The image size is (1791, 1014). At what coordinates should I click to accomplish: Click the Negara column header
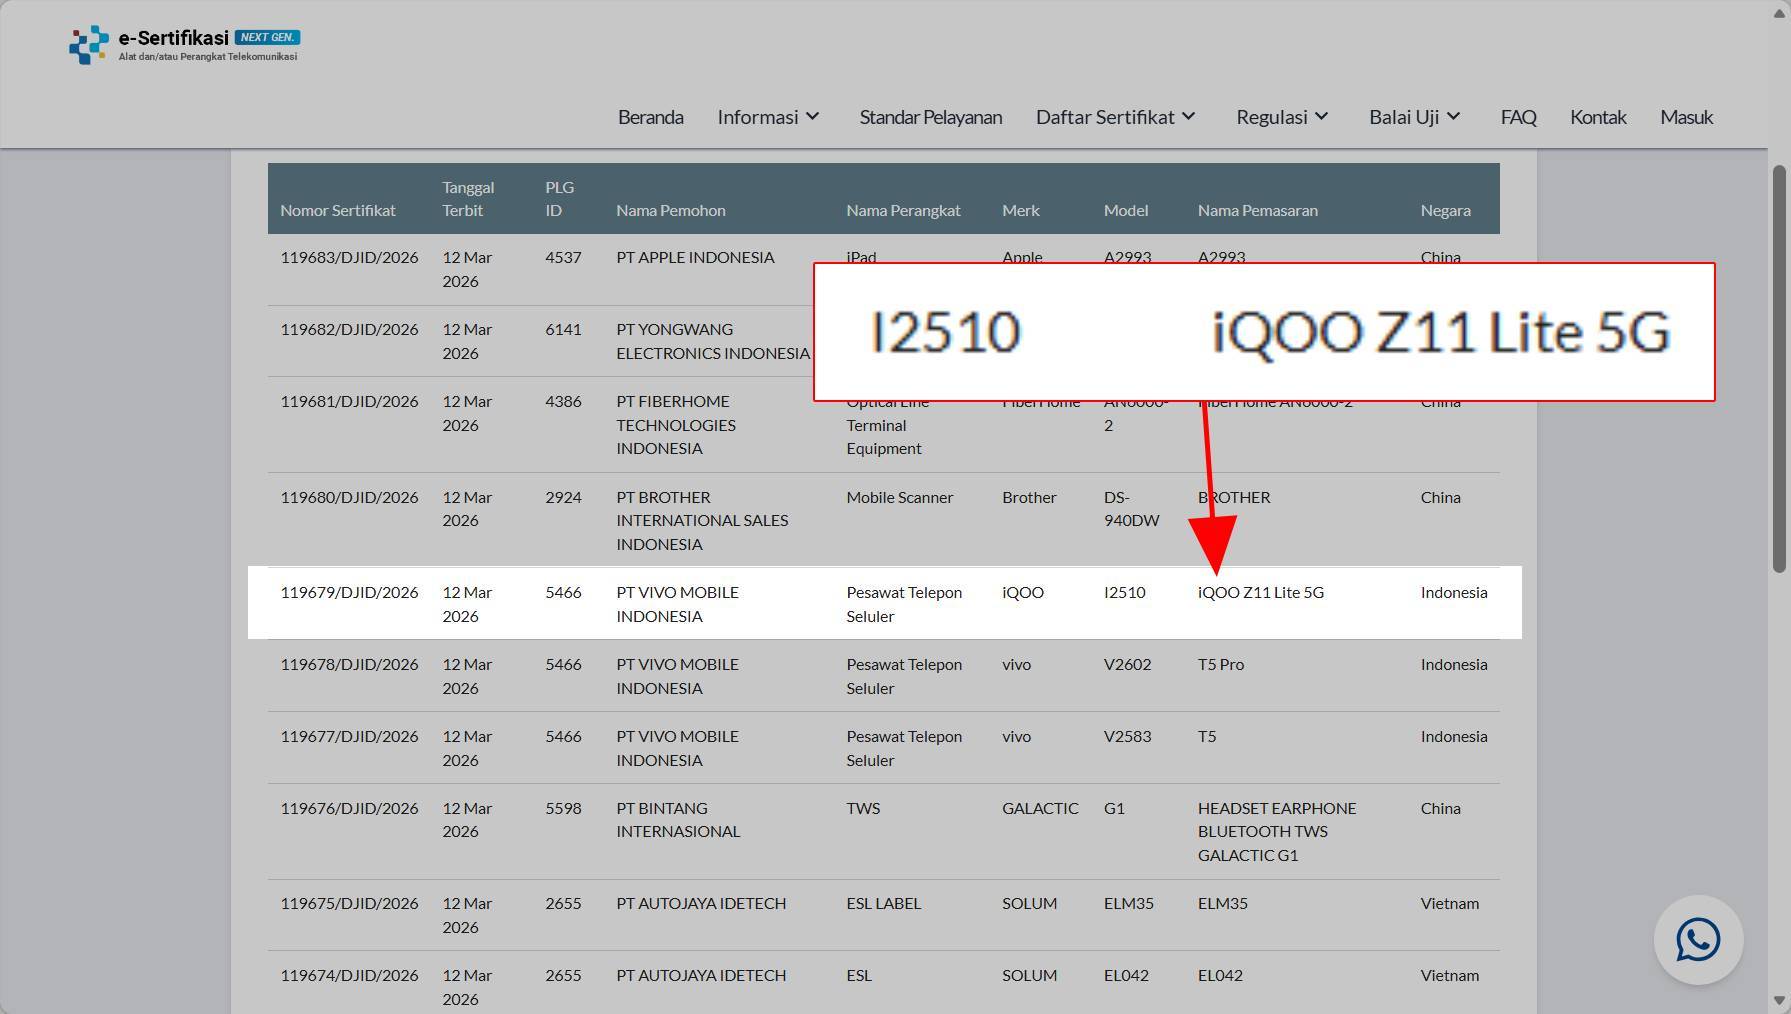(1445, 210)
